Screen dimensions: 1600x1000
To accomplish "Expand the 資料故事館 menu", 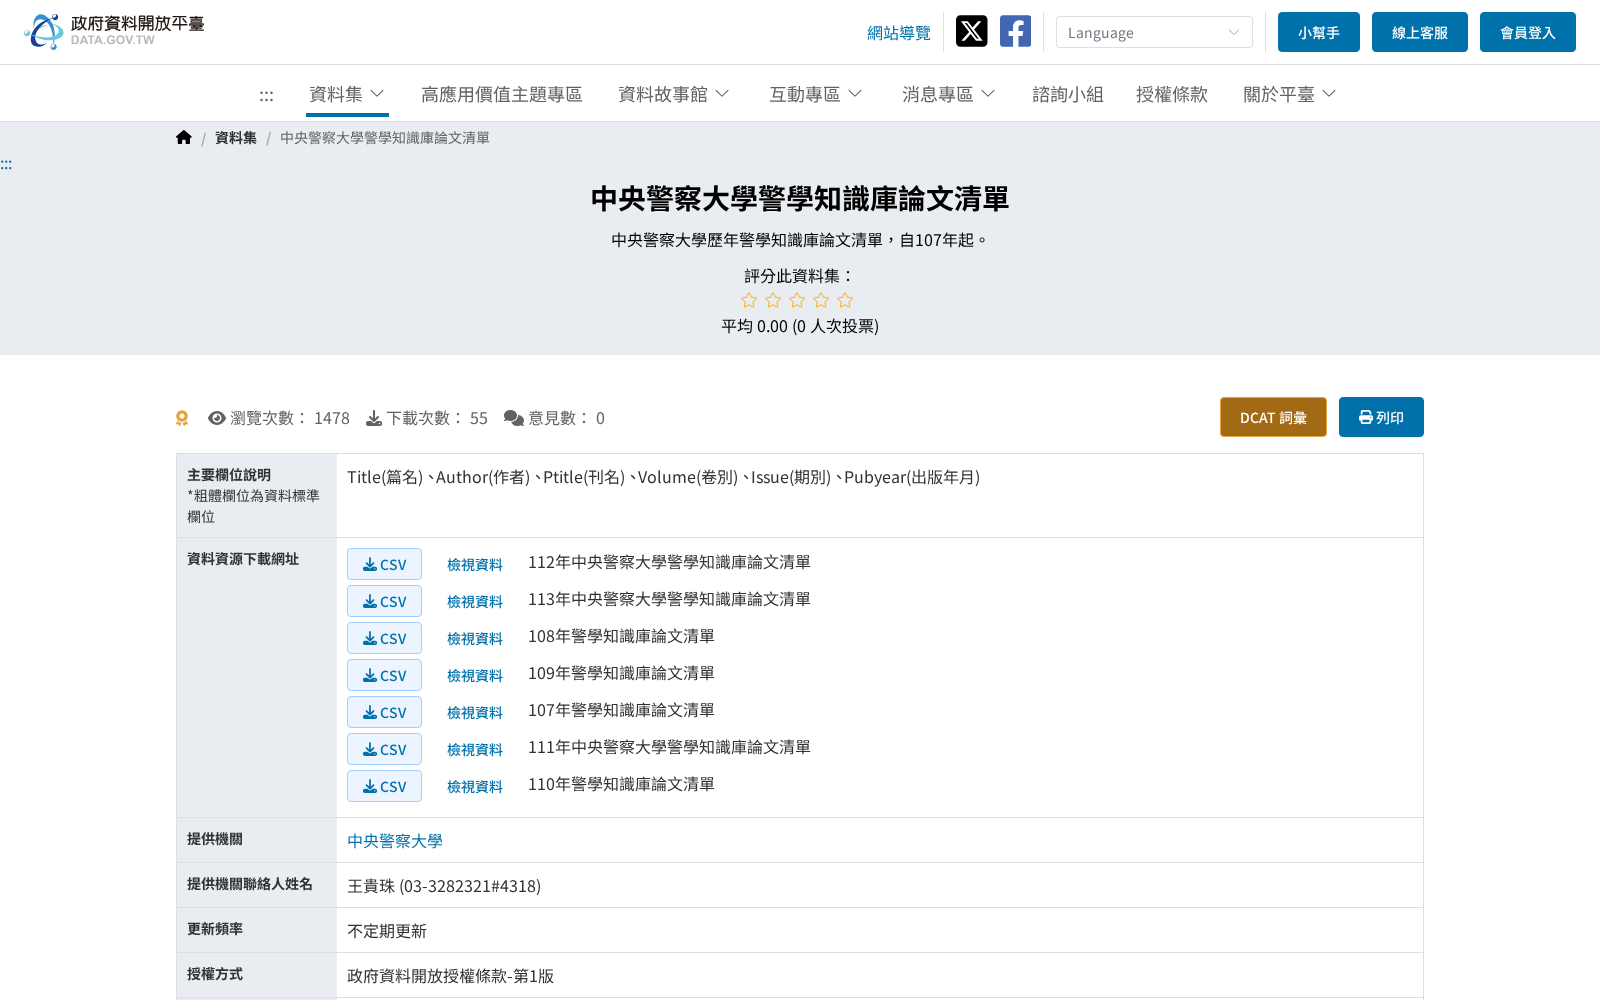I will (x=674, y=94).
